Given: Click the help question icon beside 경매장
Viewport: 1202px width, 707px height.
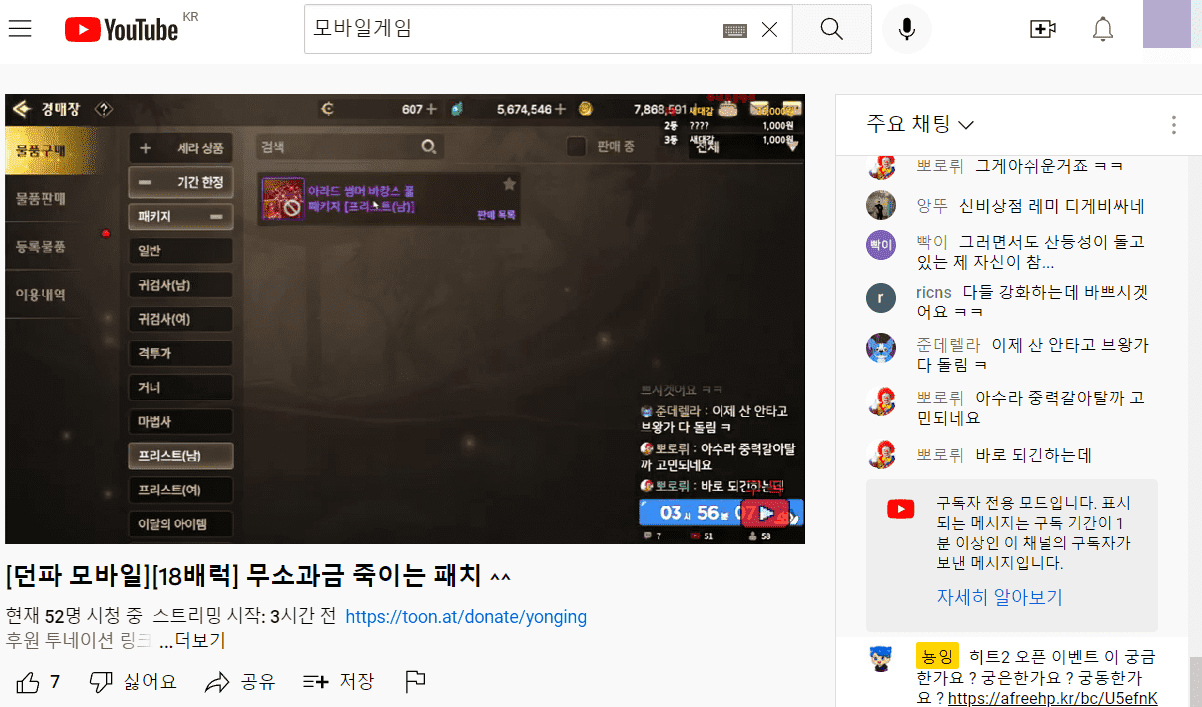Looking at the screenshot, I should 103,108.
